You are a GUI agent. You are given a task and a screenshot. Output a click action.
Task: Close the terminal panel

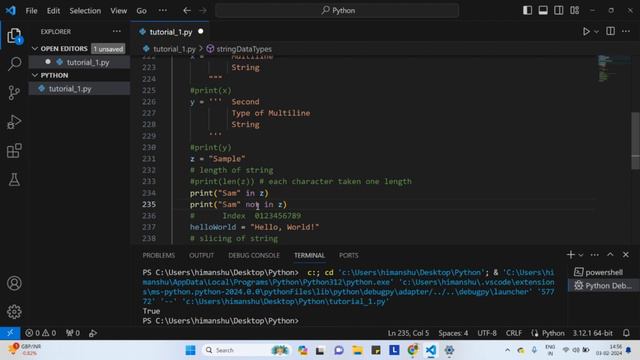[x=626, y=254]
